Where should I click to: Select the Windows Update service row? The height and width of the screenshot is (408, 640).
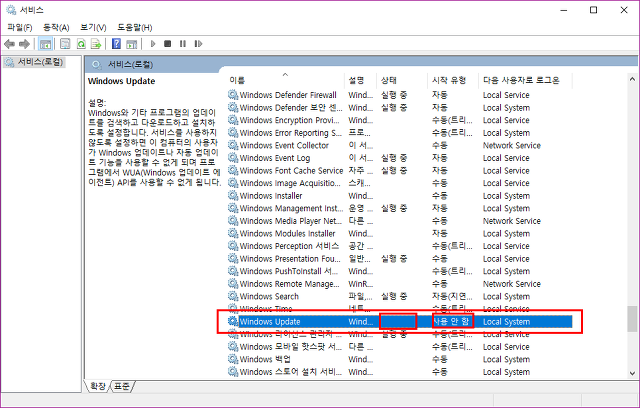pos(400,322)
